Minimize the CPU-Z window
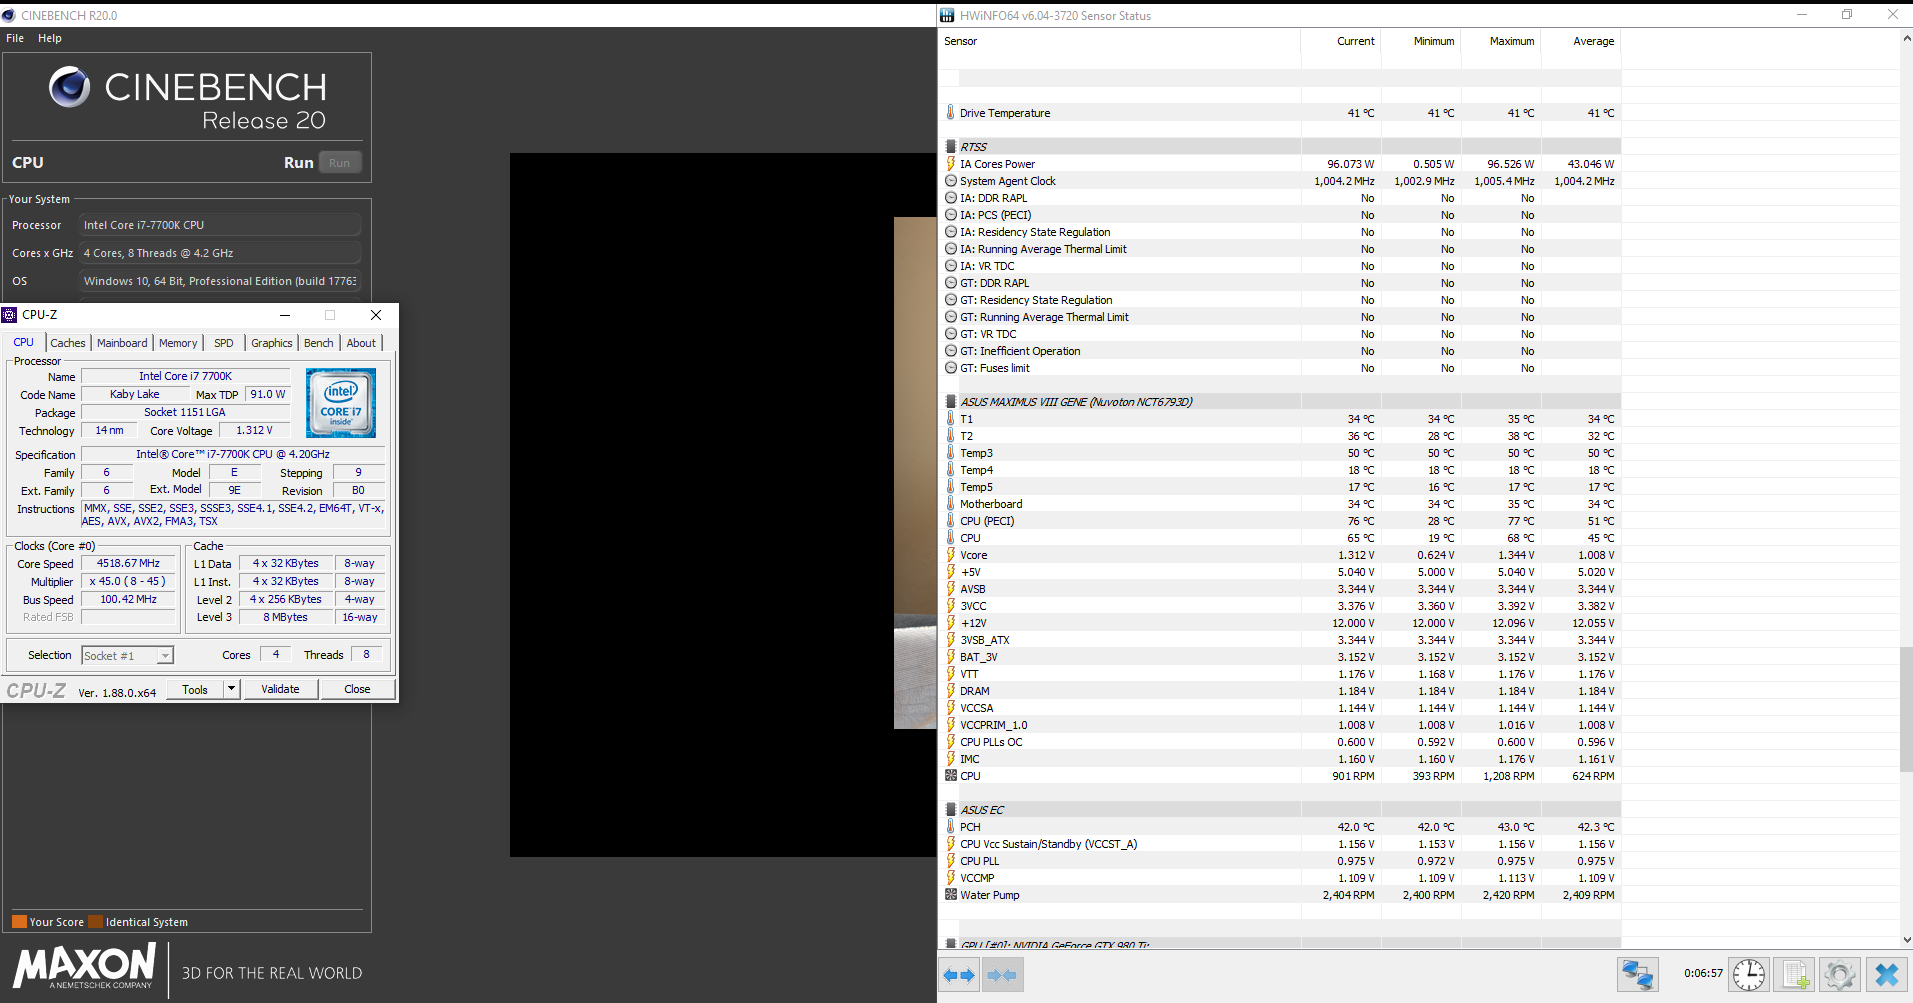The height and width of the screenshot is (1003, 1913). click(285, 315)
